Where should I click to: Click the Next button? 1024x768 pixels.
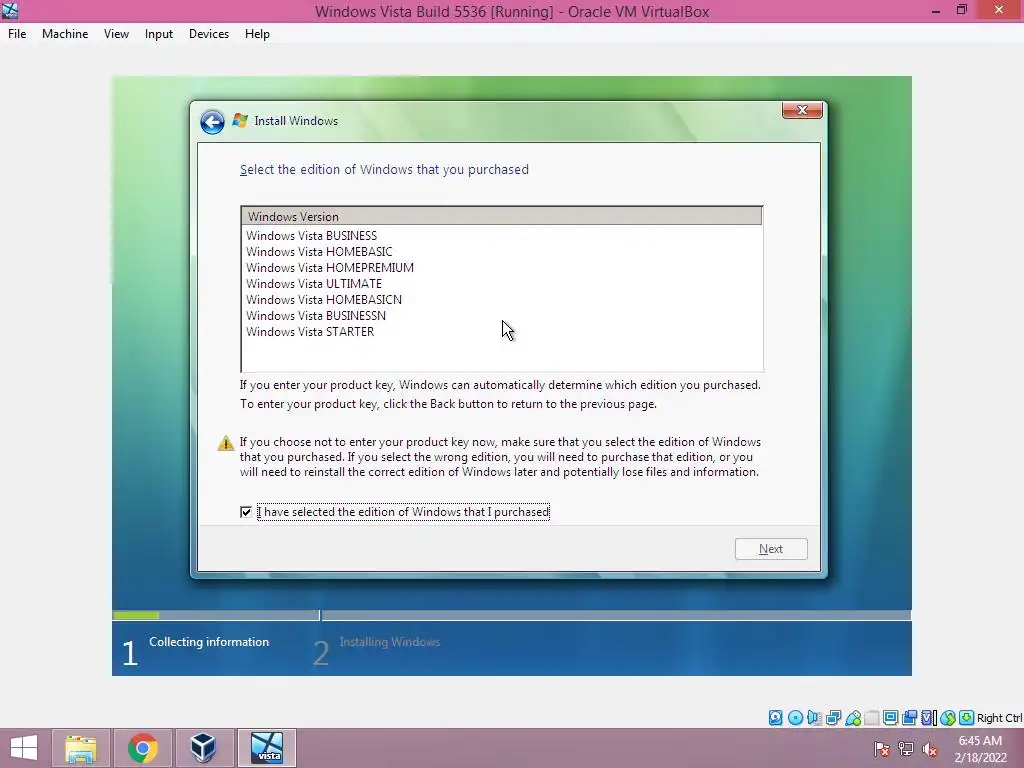click(771, 549)
